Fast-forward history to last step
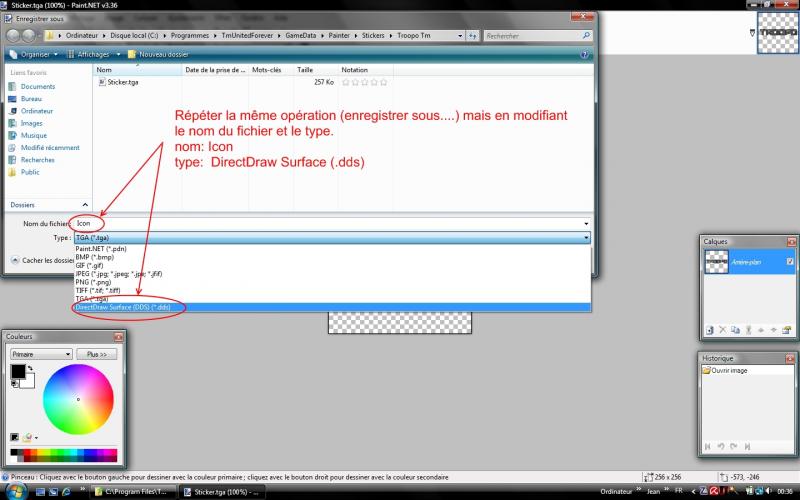Screen dimensions: 800x500 coord(747,446)
